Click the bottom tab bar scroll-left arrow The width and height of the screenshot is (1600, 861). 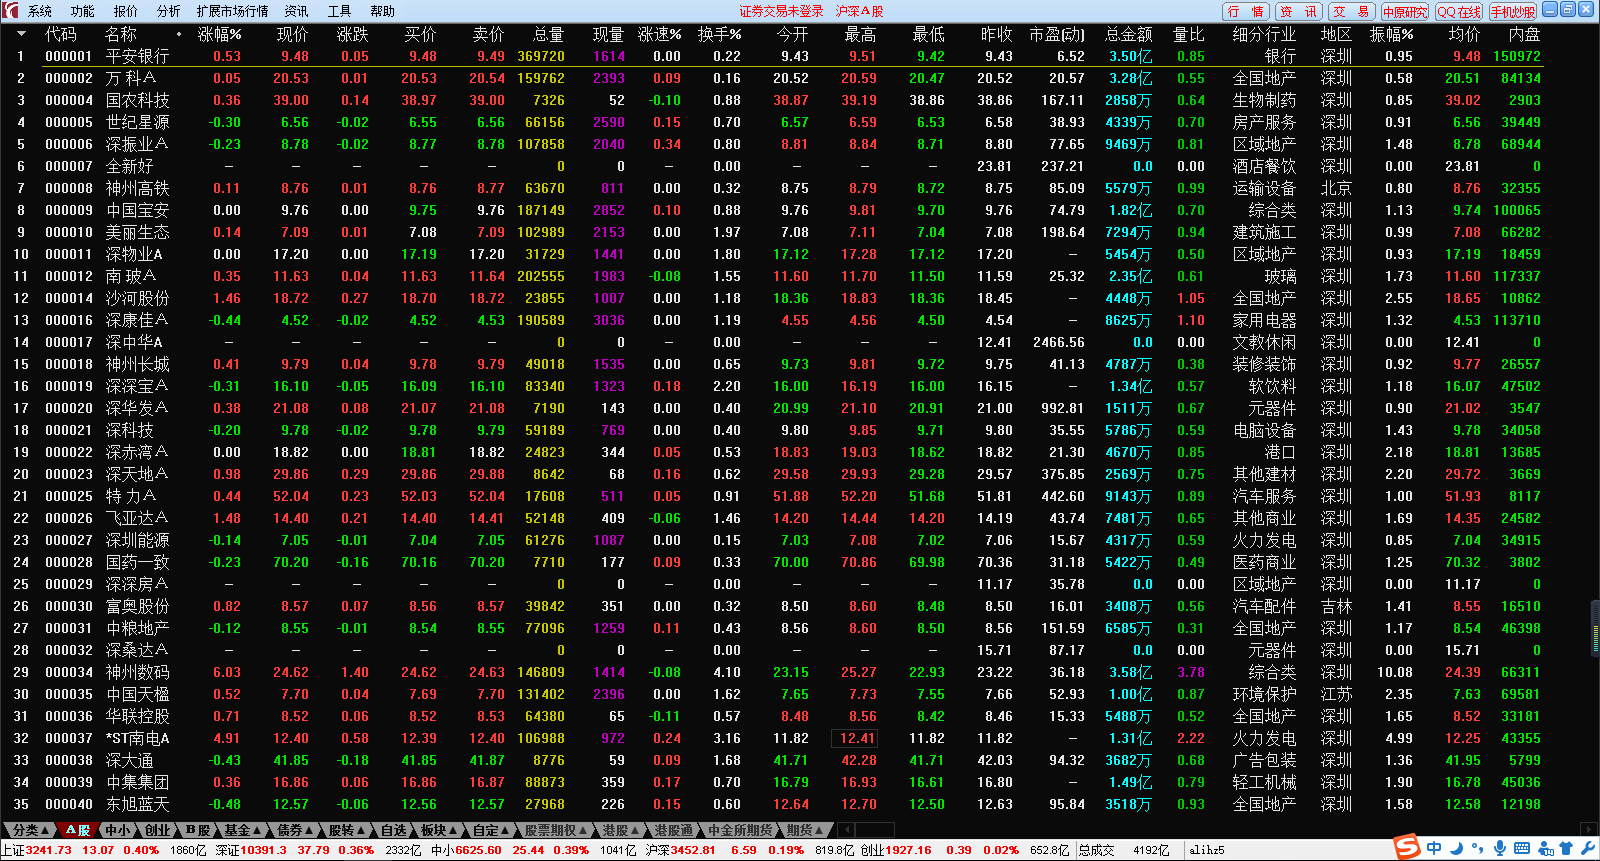pyautogui.click(x=845, y=830)
